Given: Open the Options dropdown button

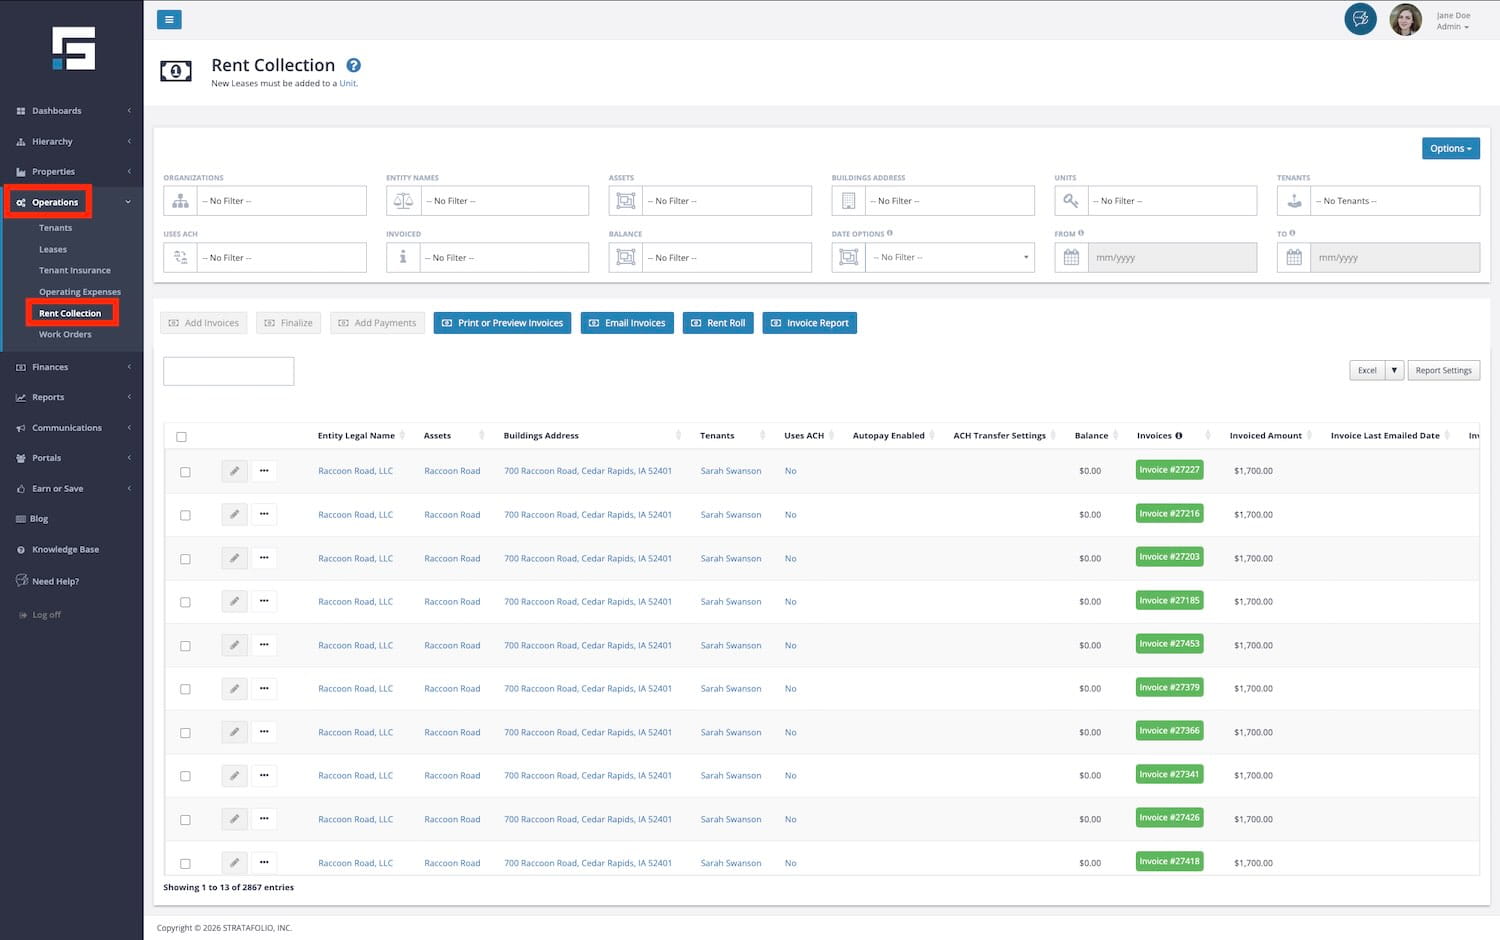Looking at the screenshot, I should tap(1450, 148).
